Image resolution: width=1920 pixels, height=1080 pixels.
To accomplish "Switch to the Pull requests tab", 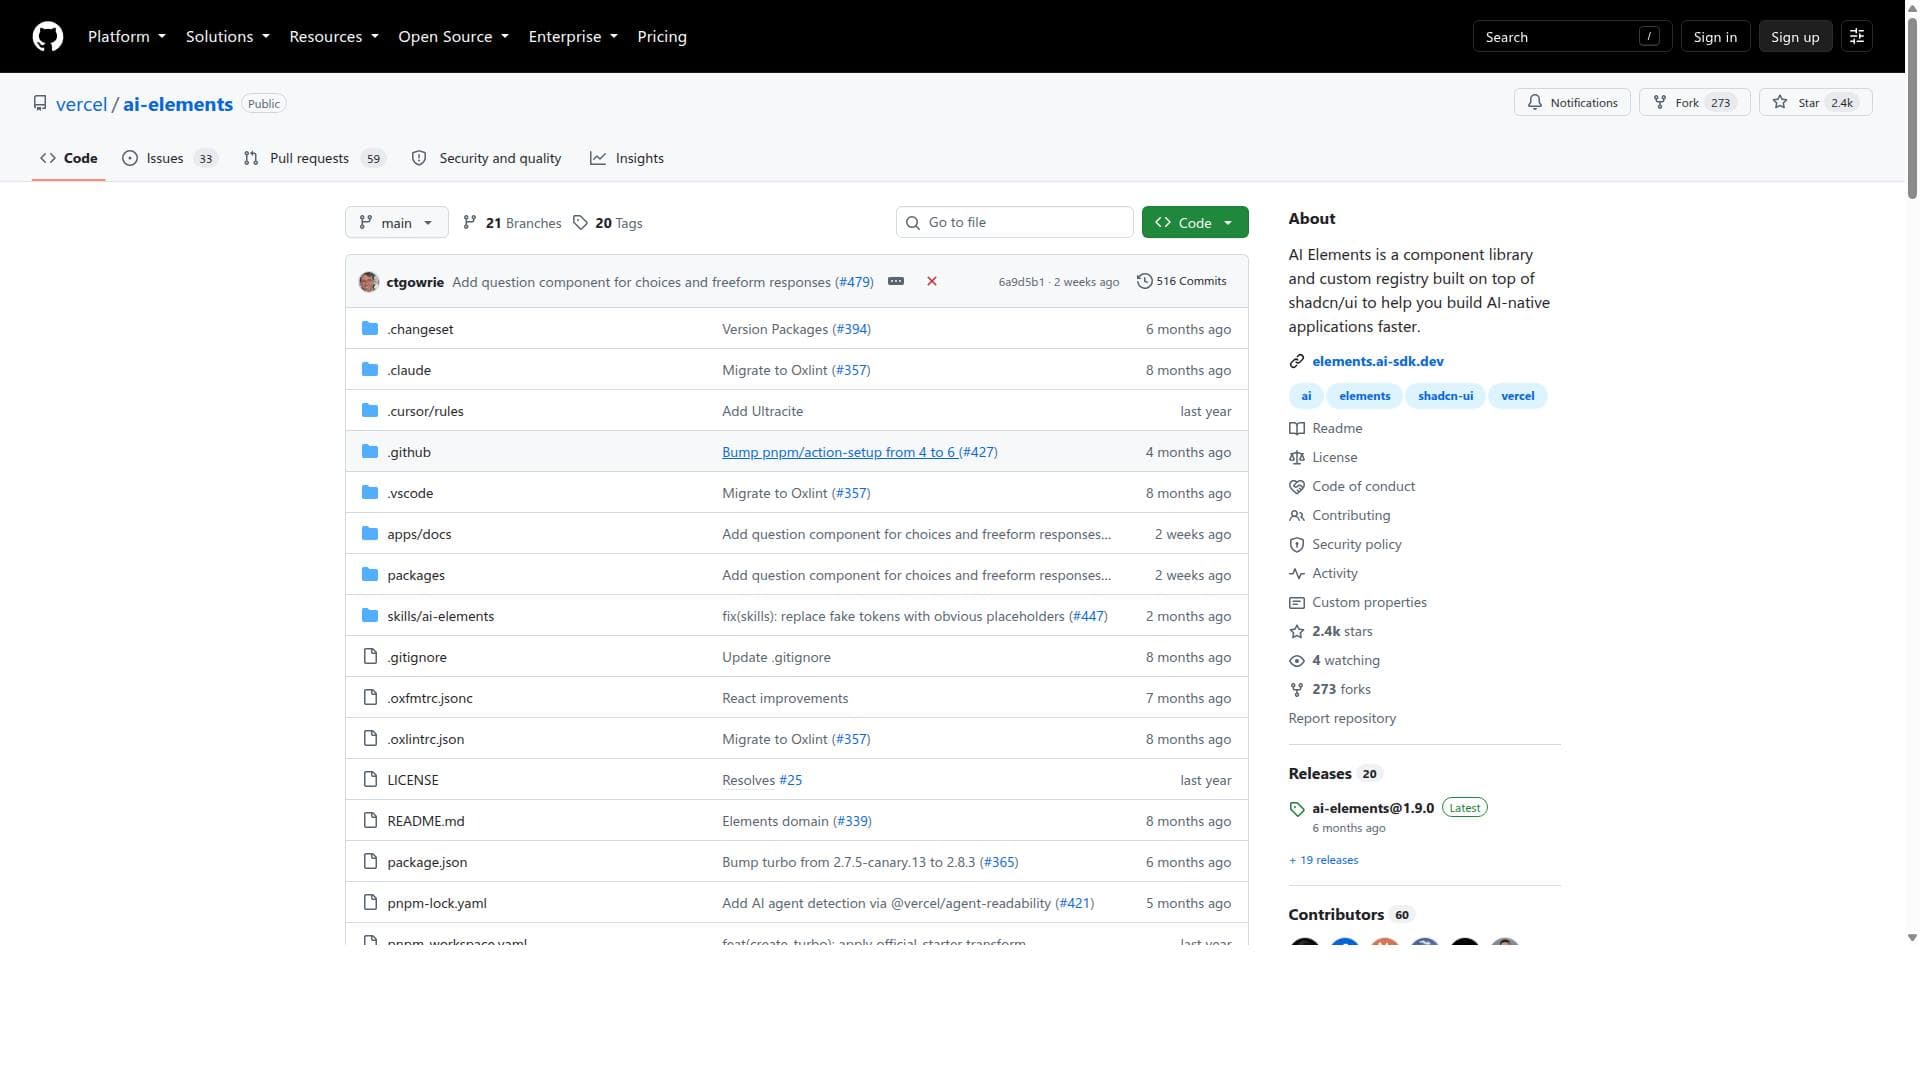I will [x=314, y=159].
